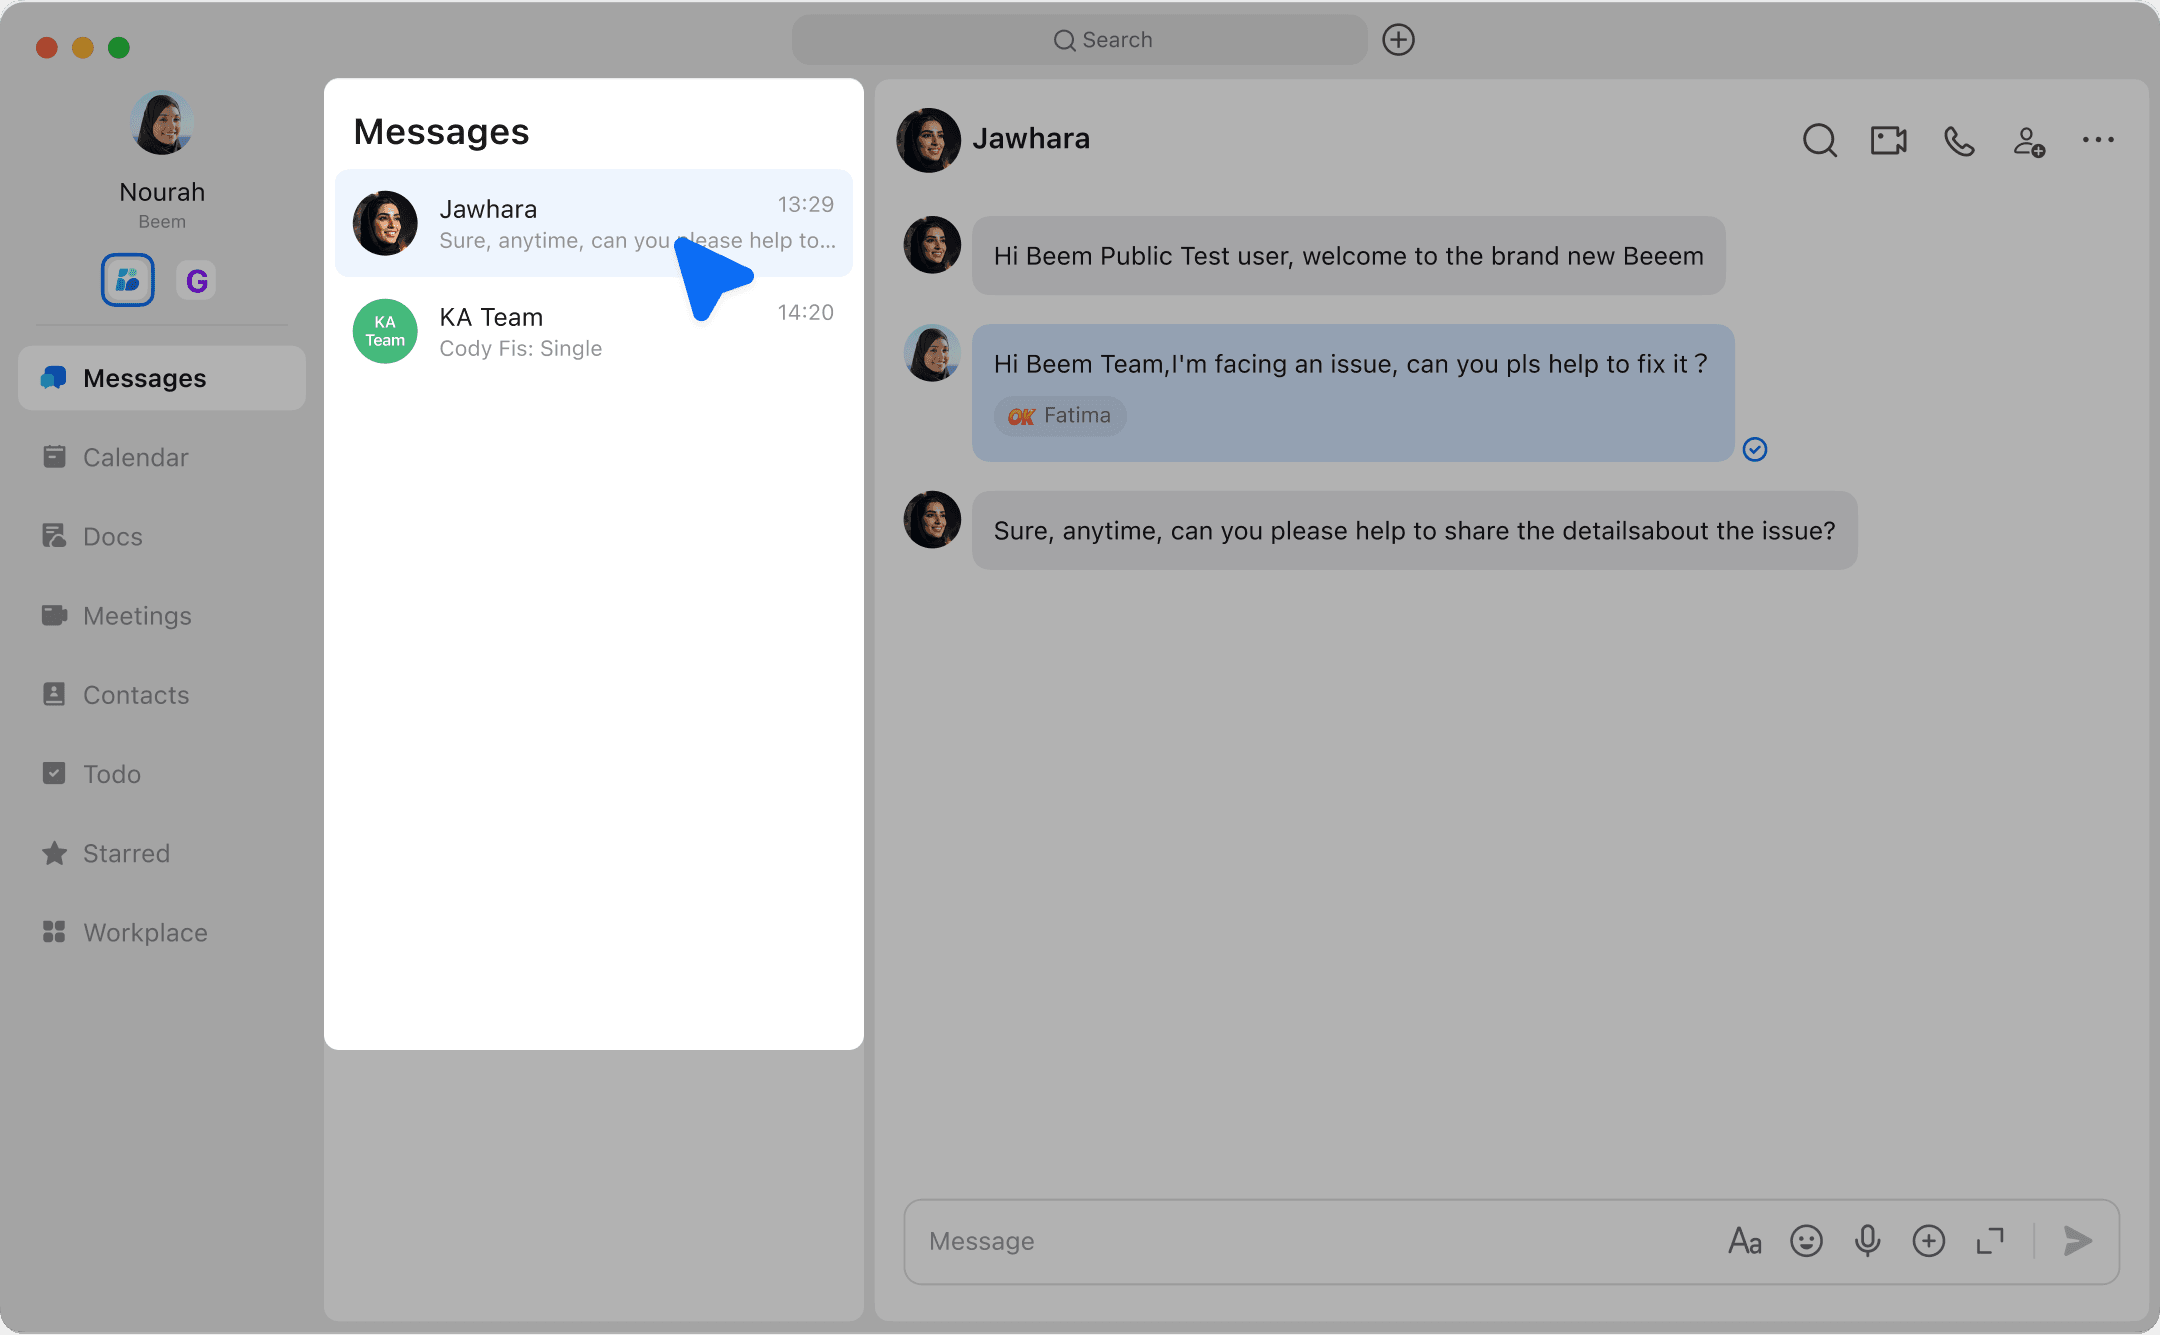This screenshot has width=2160, height=1335.
Task: Select the Beem workspace icon
Action: coord(128,280)
